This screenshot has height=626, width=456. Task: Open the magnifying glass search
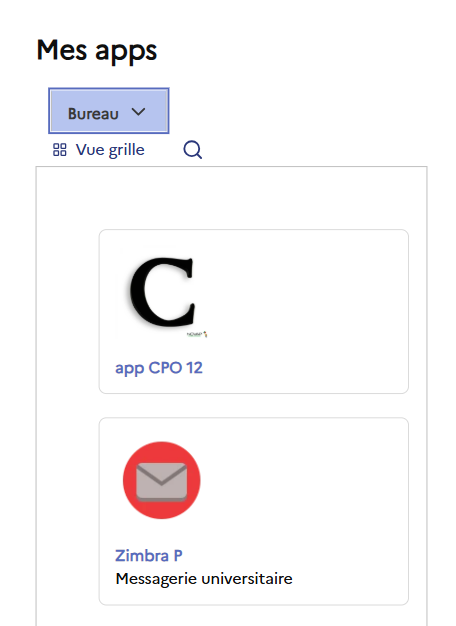[x=192, y=150]
